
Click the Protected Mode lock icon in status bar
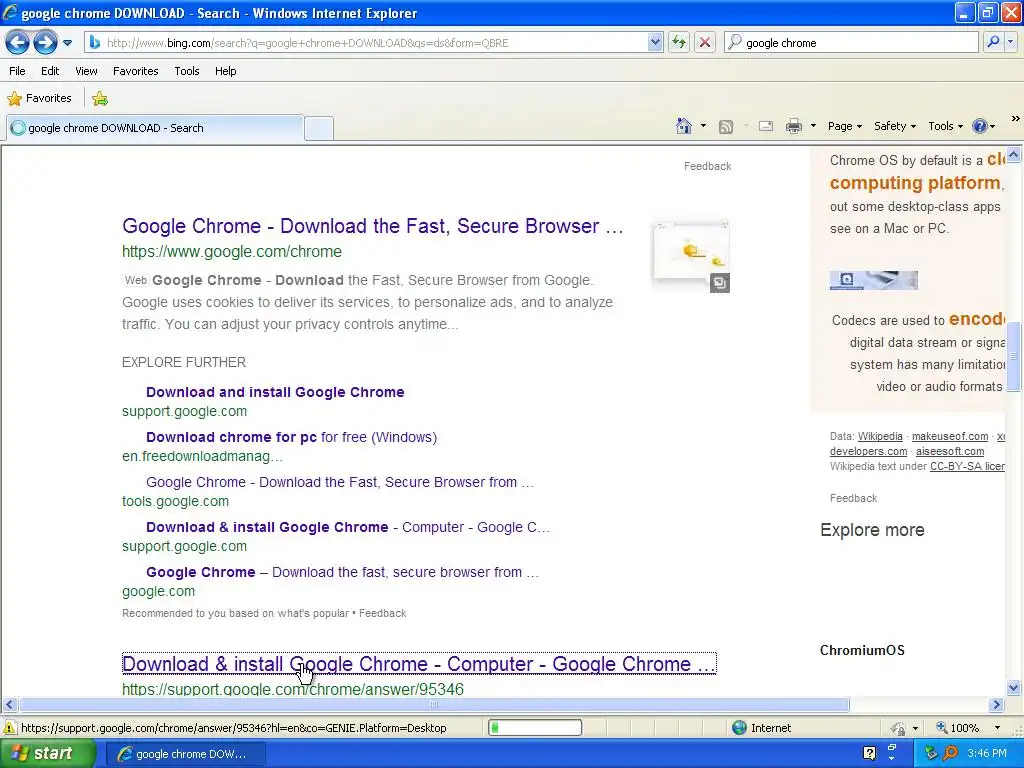pyautogui.click(x=899, y=728)
